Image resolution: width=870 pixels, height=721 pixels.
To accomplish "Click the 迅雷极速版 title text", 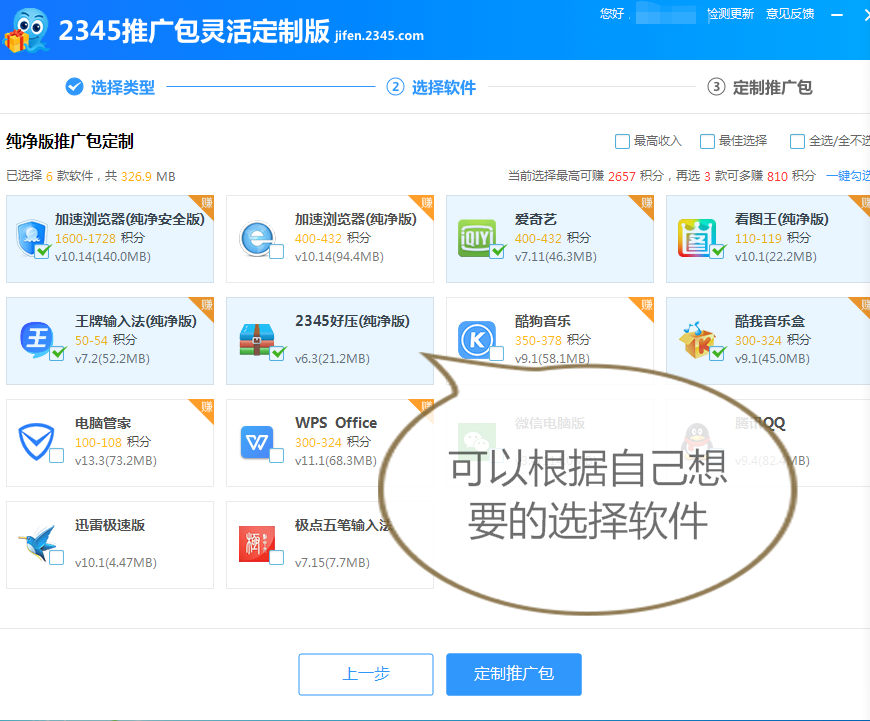I will click(110, 525).
